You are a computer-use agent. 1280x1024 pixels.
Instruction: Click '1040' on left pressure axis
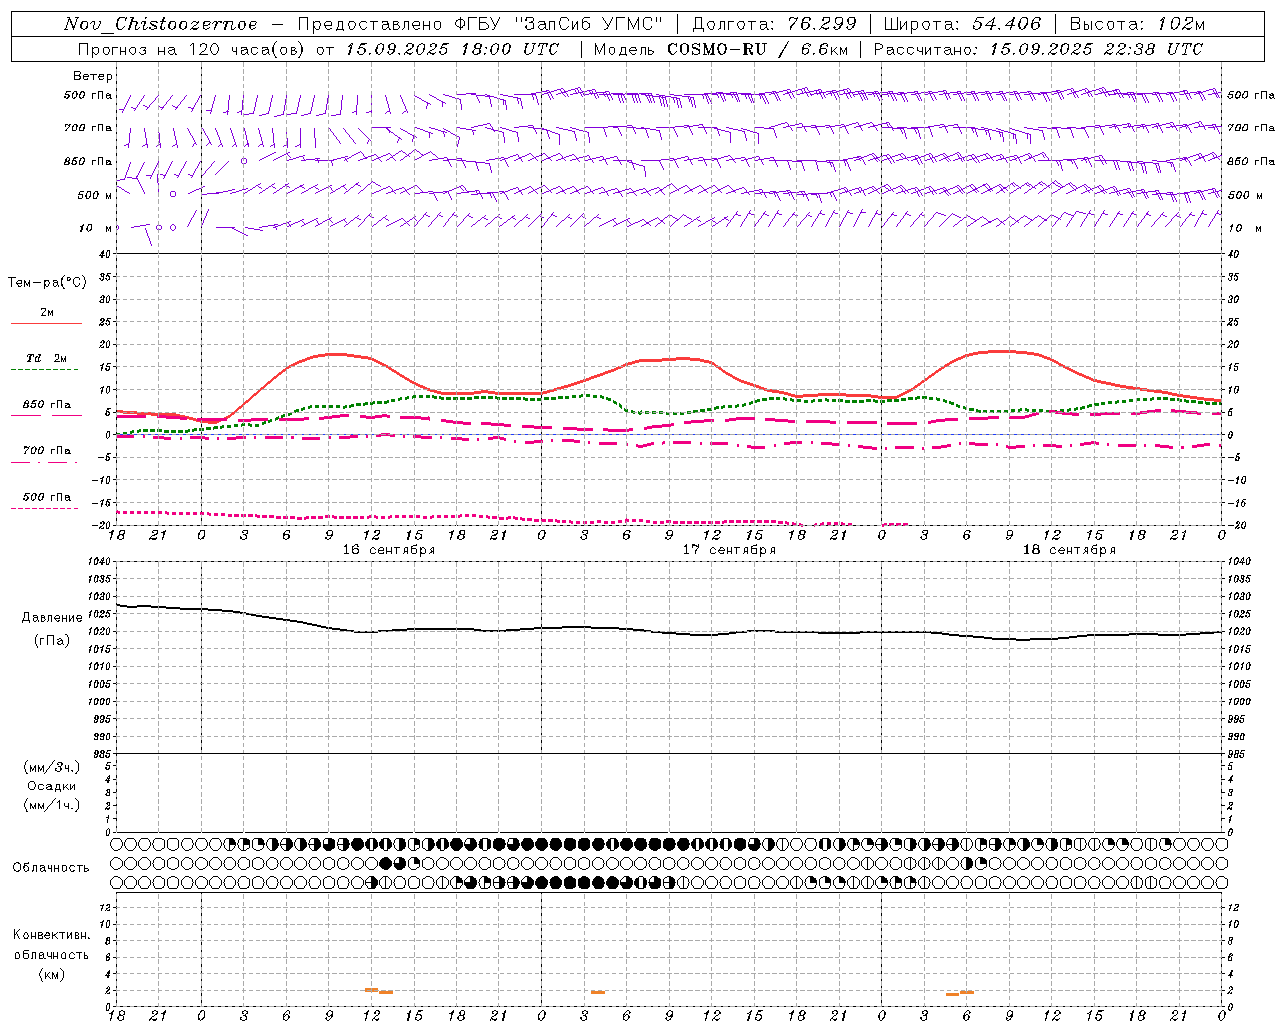[x=99, y=561]
